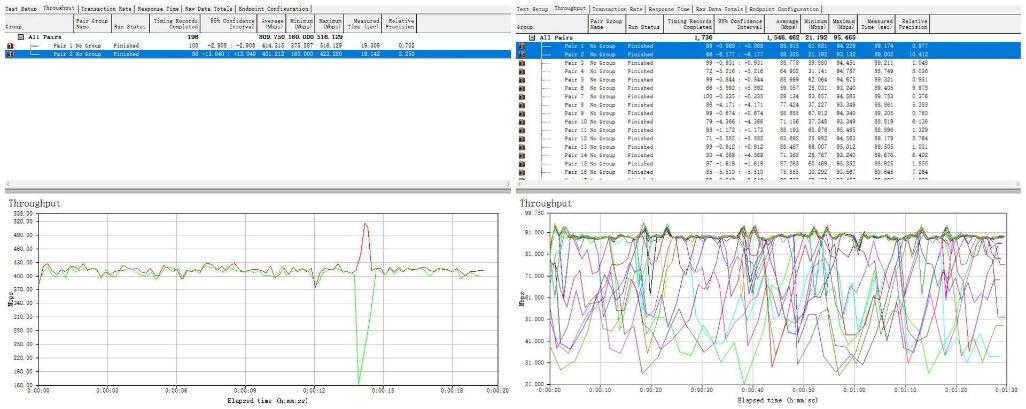Click Pair 15 icon in right window

pyautogui.click(x=522, y=163)
